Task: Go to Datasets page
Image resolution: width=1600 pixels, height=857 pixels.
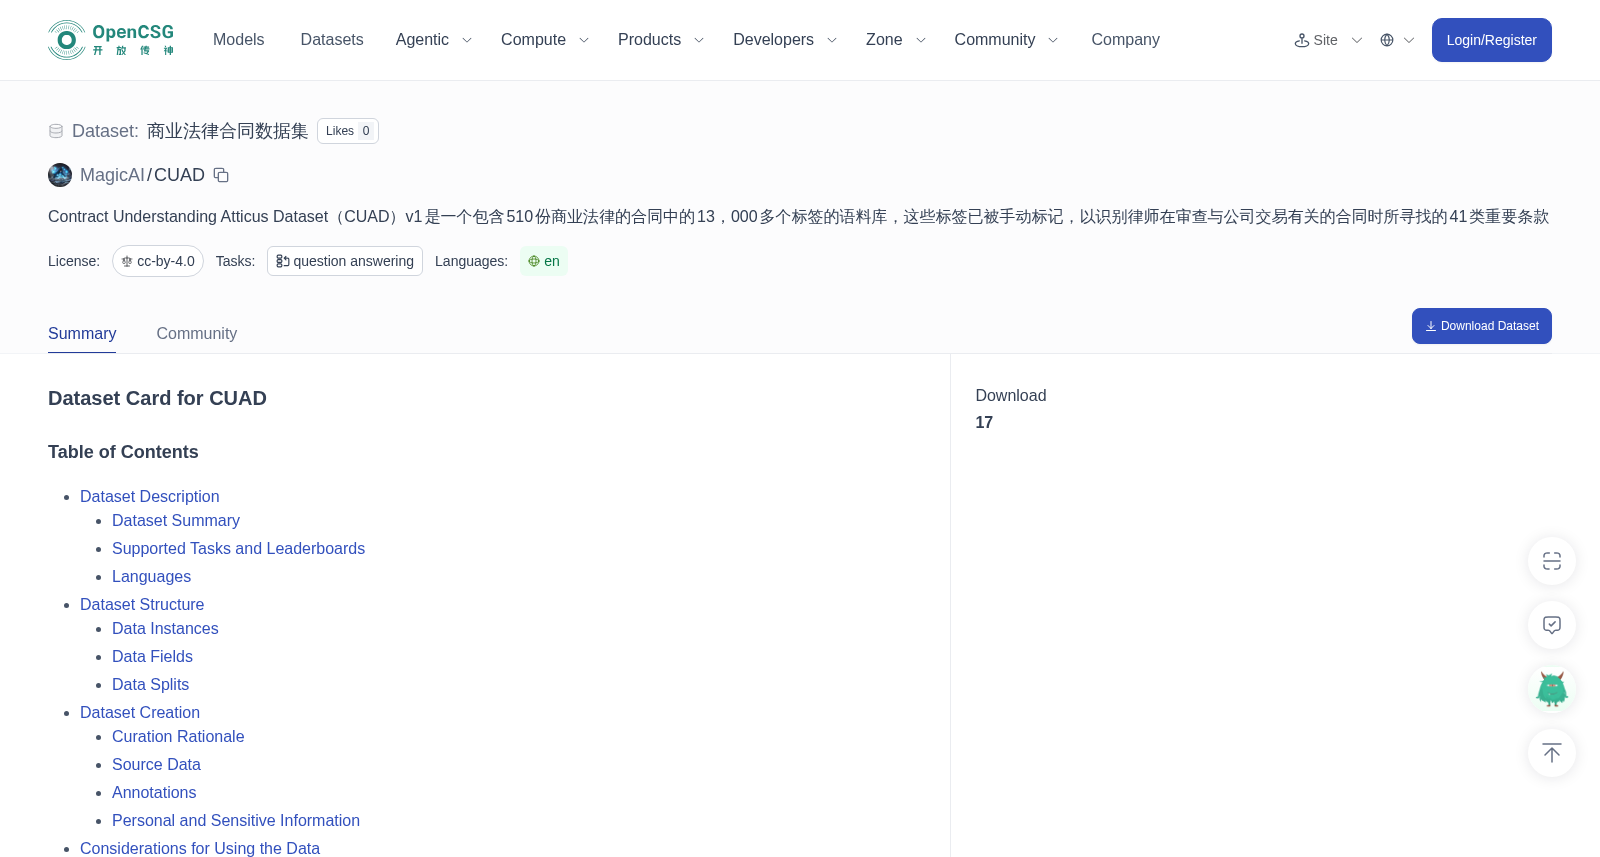Action: click(x=332, y=40)
